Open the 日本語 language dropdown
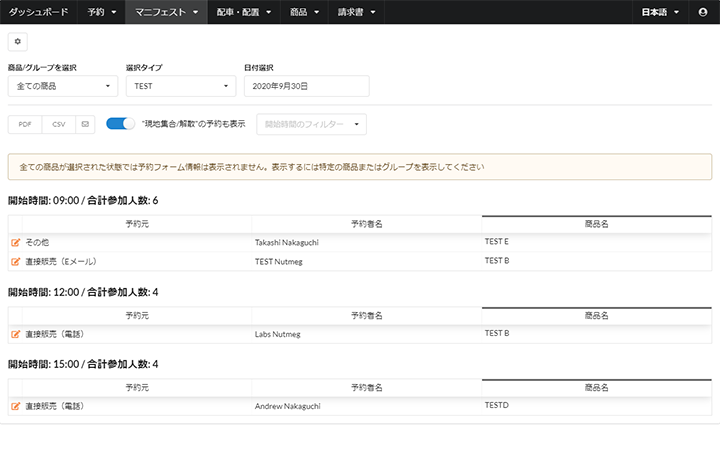Screen dimensions: 720x450 pyautogui.click(x=660, y=12)
